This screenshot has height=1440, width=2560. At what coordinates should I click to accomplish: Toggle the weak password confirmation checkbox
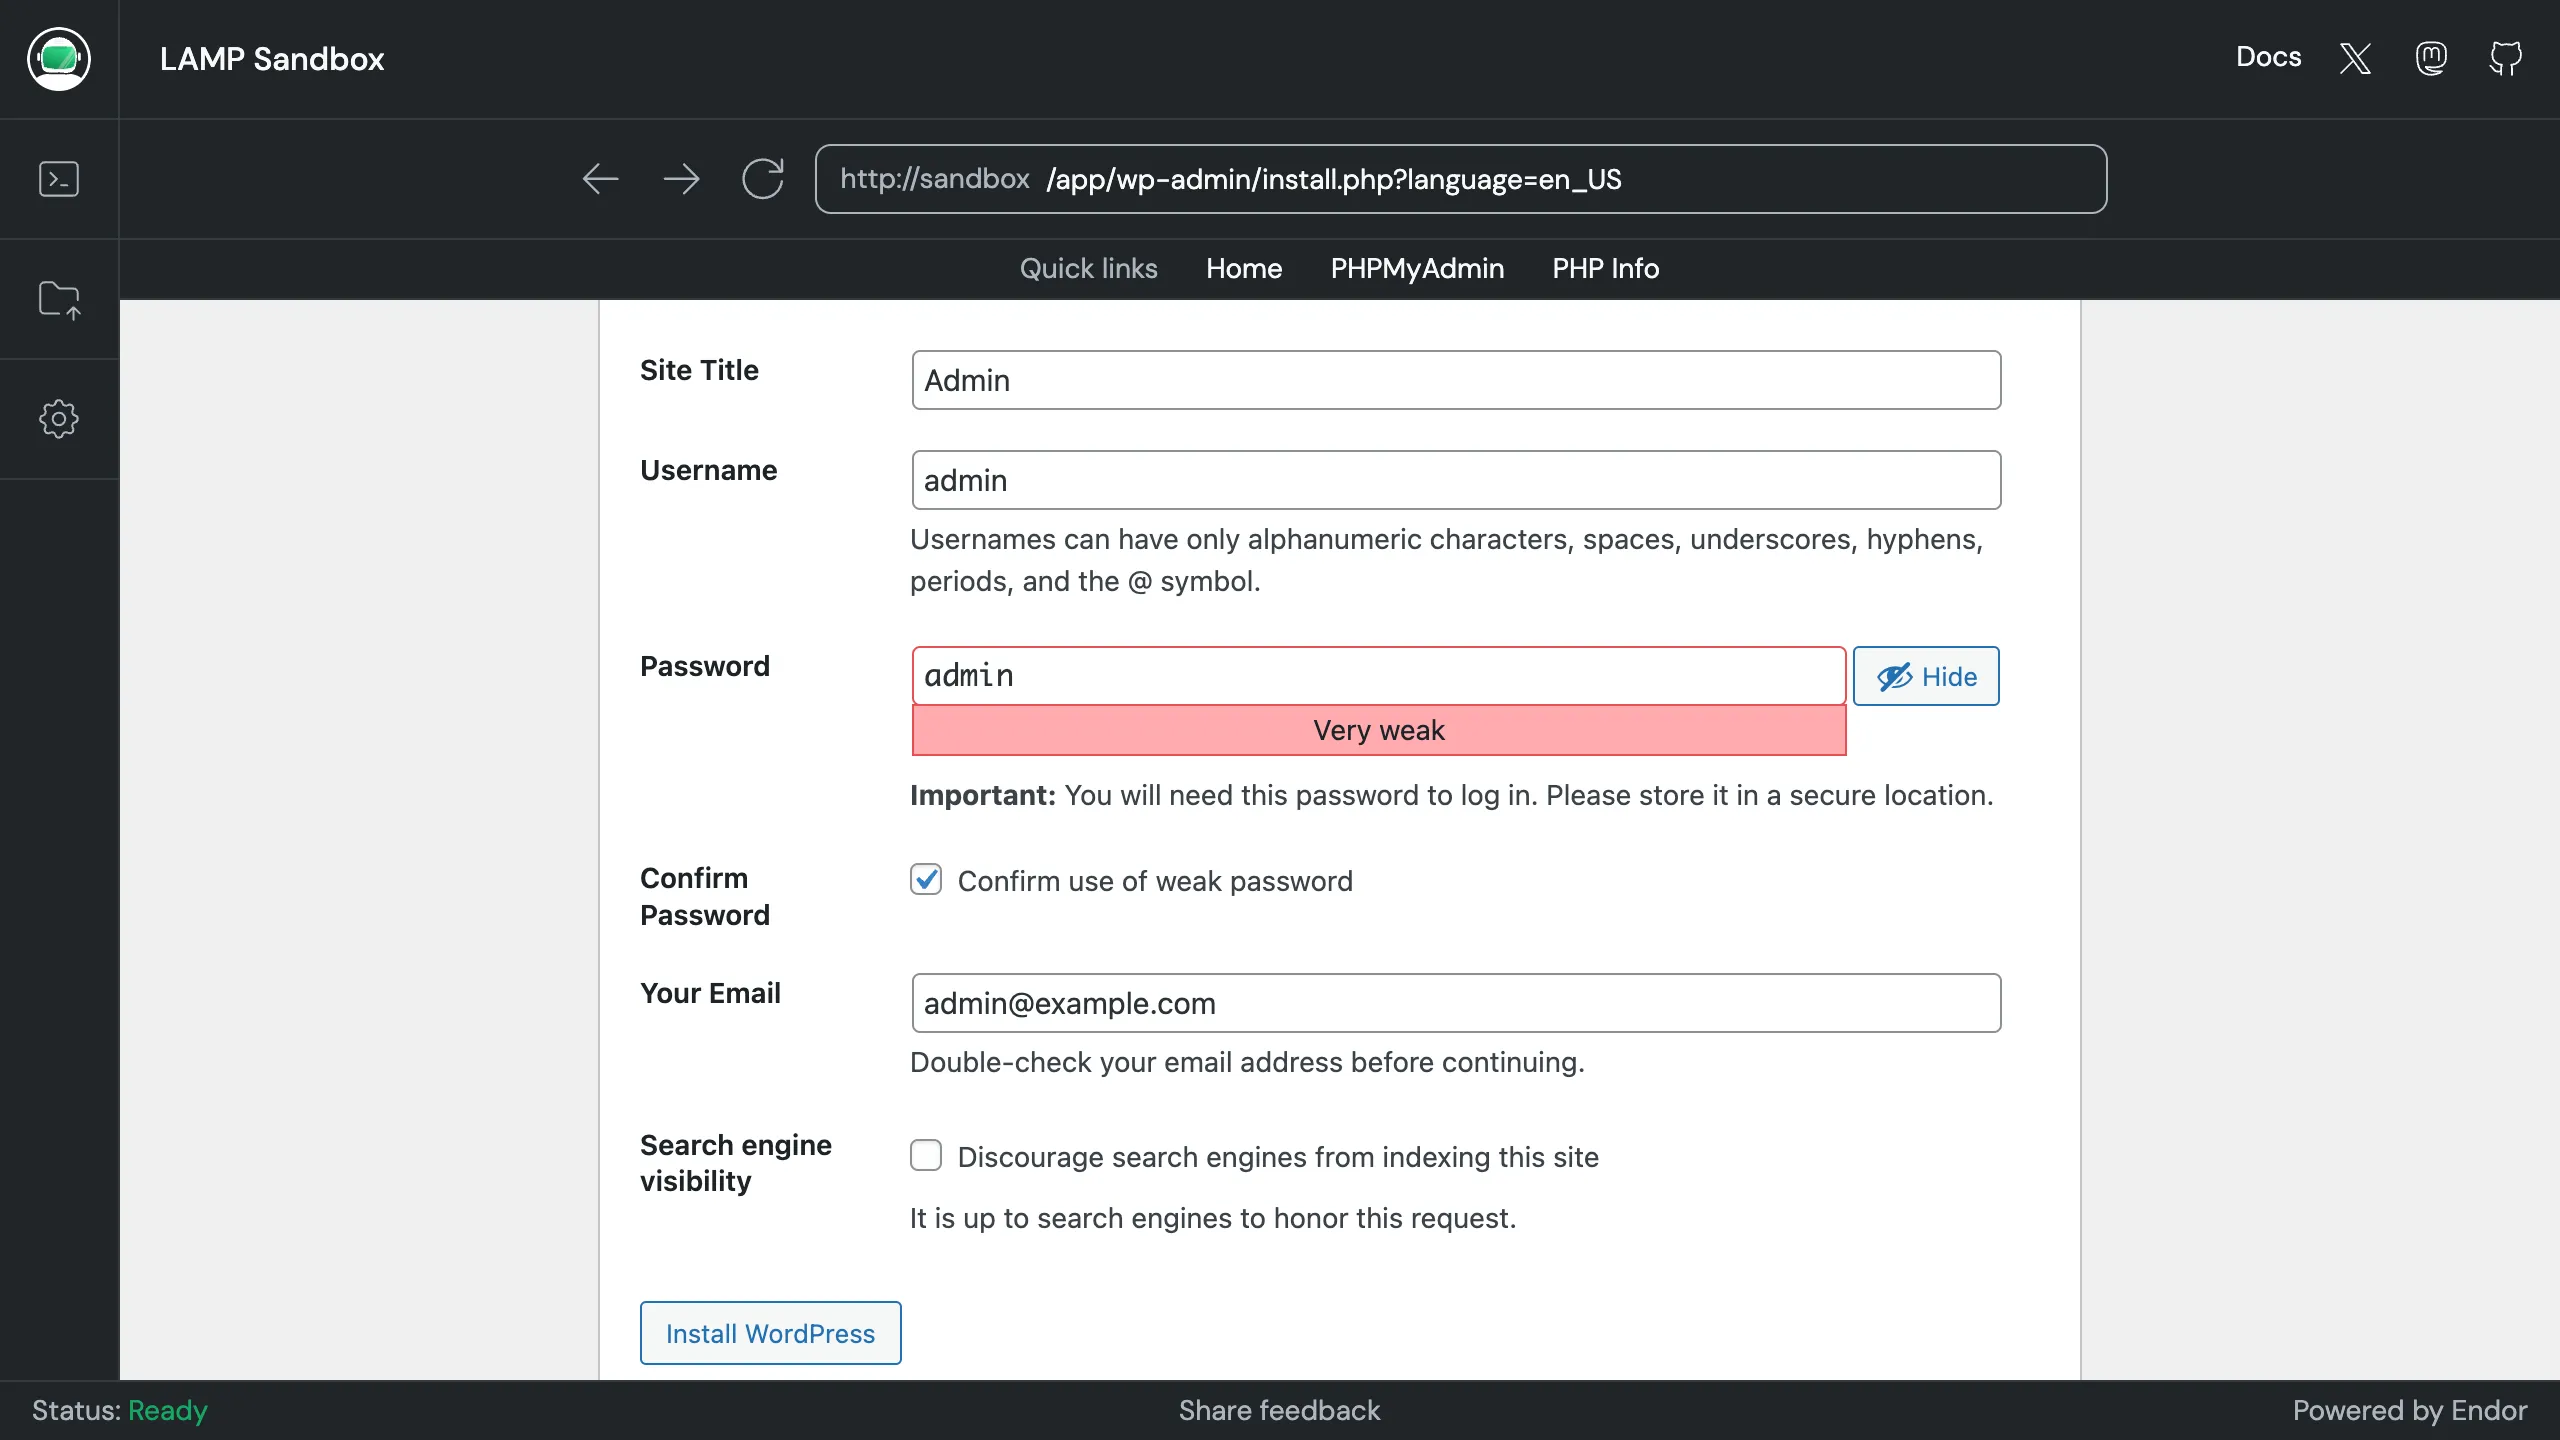927,881
